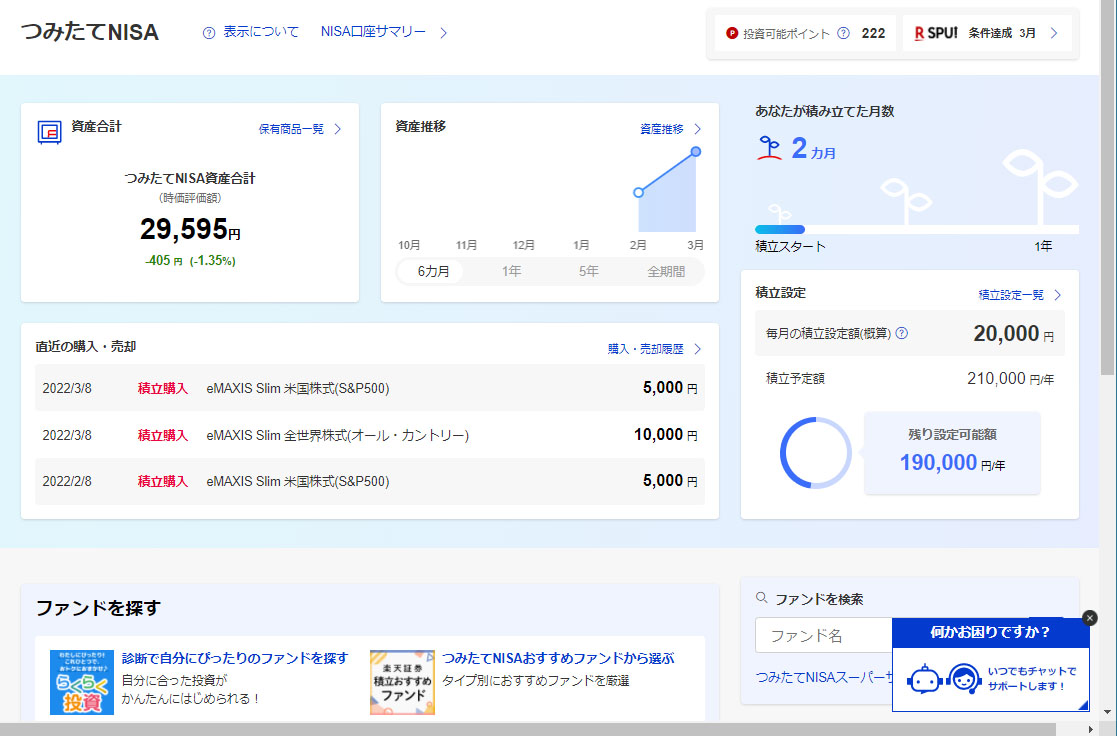Click help icon next to 表示について
The width and height of the screenshot is (1117, 736).
(x=209, y=32)
